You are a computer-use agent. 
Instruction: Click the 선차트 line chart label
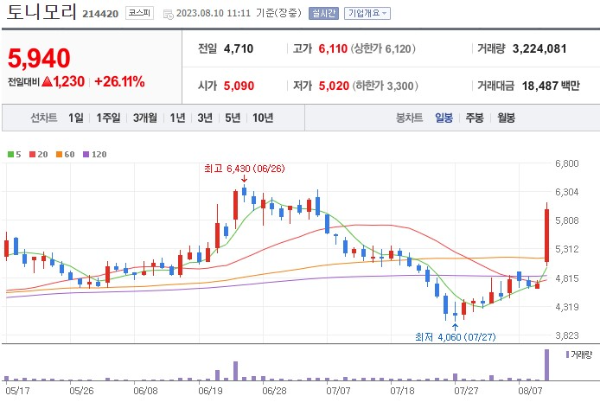click(x=44, y=118)
